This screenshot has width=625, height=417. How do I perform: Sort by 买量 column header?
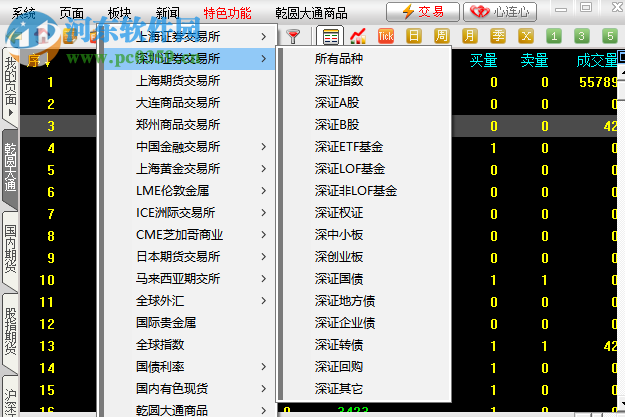pos(483,60)
